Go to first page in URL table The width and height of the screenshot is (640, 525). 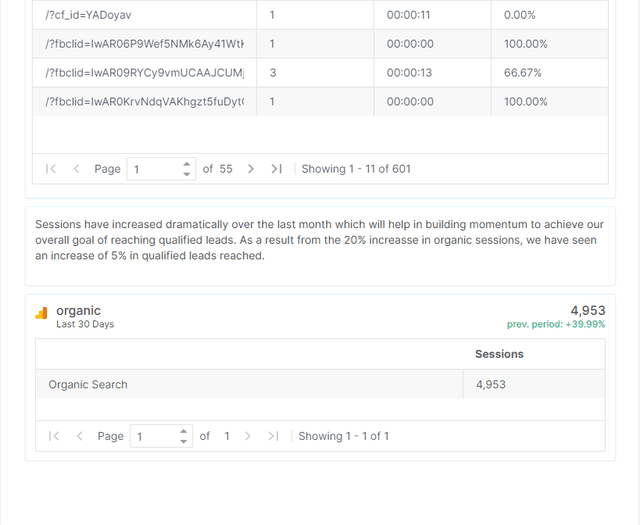click(51, 169)
